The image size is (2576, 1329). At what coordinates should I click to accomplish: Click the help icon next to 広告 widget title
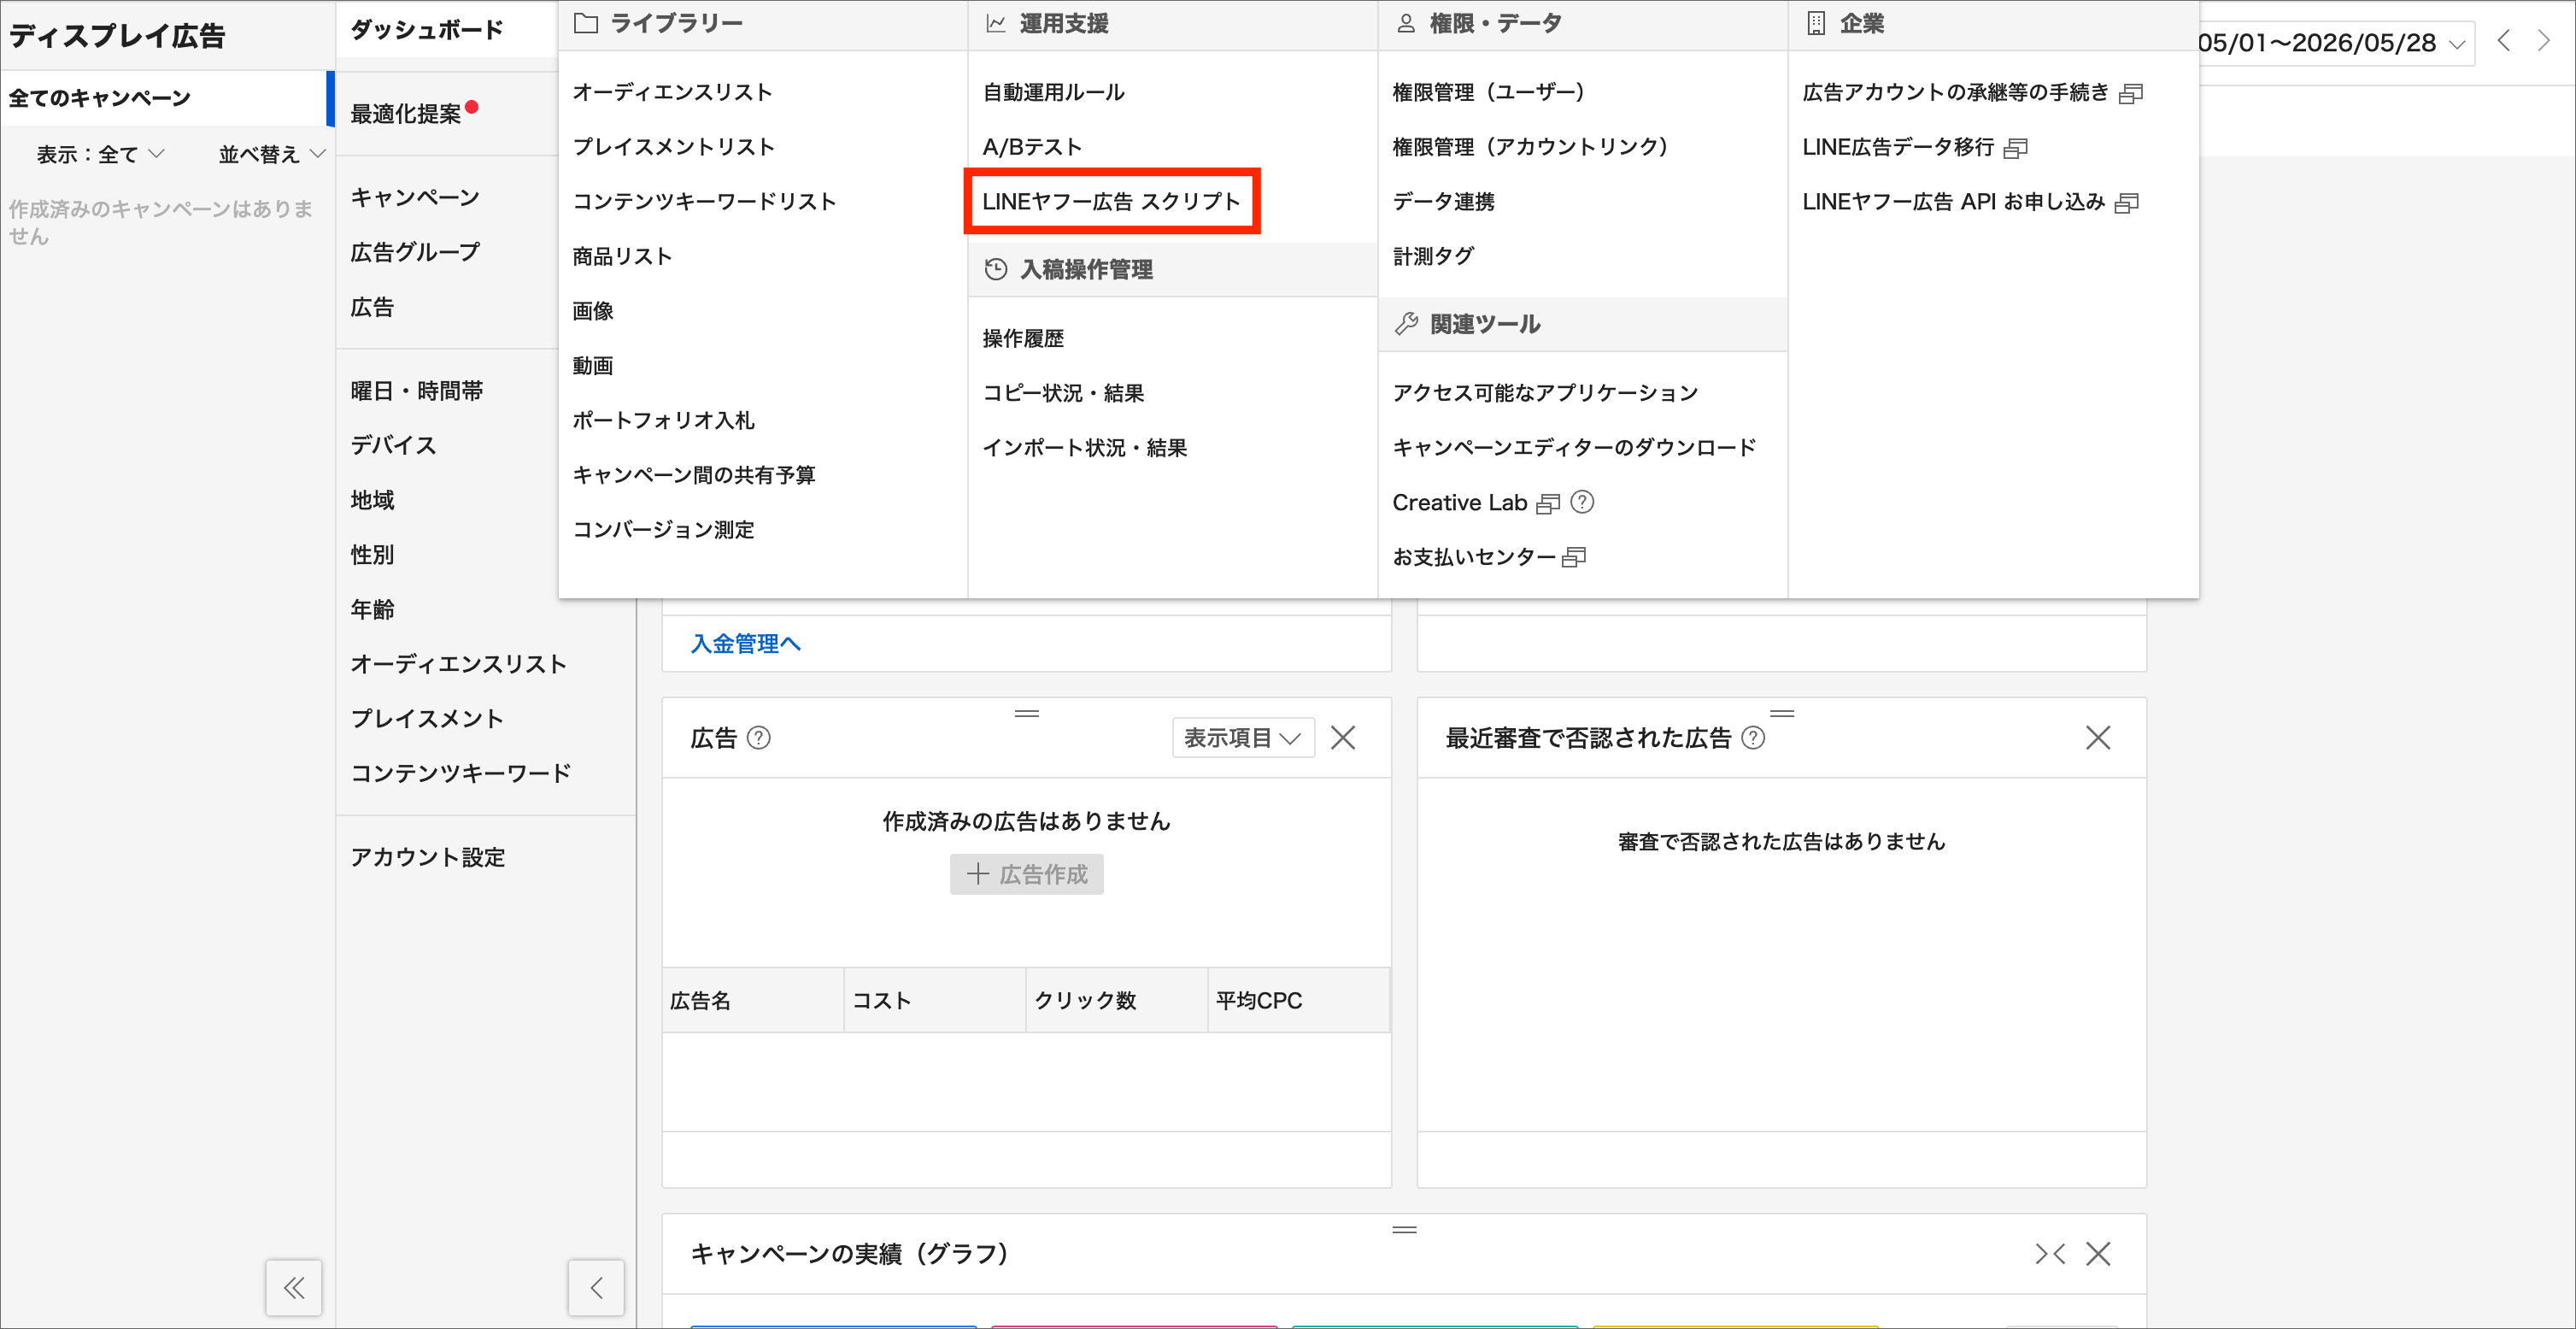759,738
